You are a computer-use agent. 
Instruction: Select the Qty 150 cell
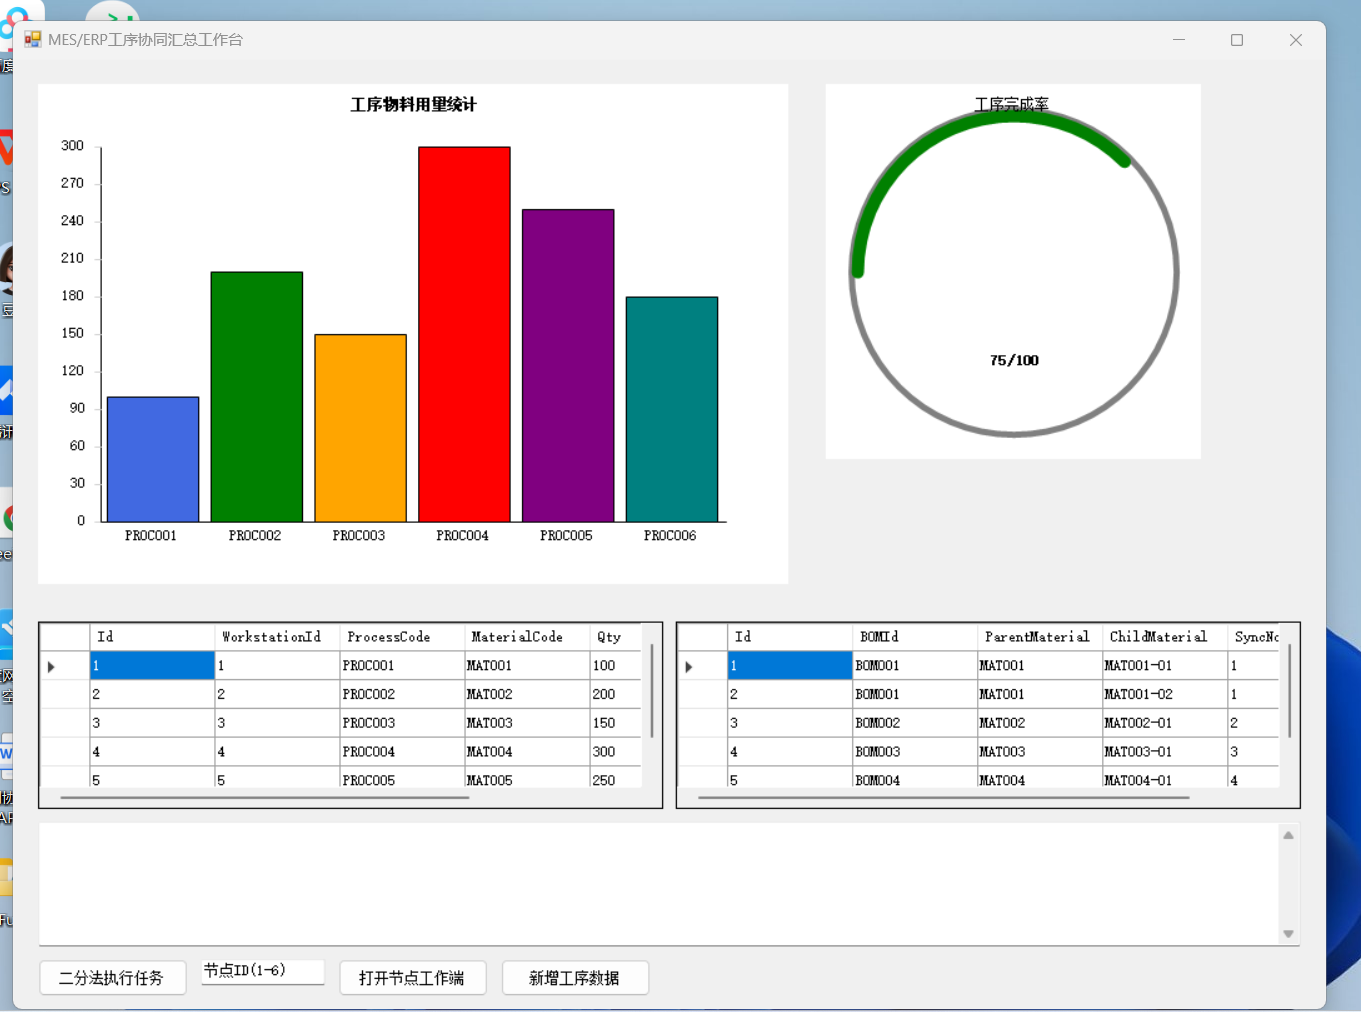point(615,723)
